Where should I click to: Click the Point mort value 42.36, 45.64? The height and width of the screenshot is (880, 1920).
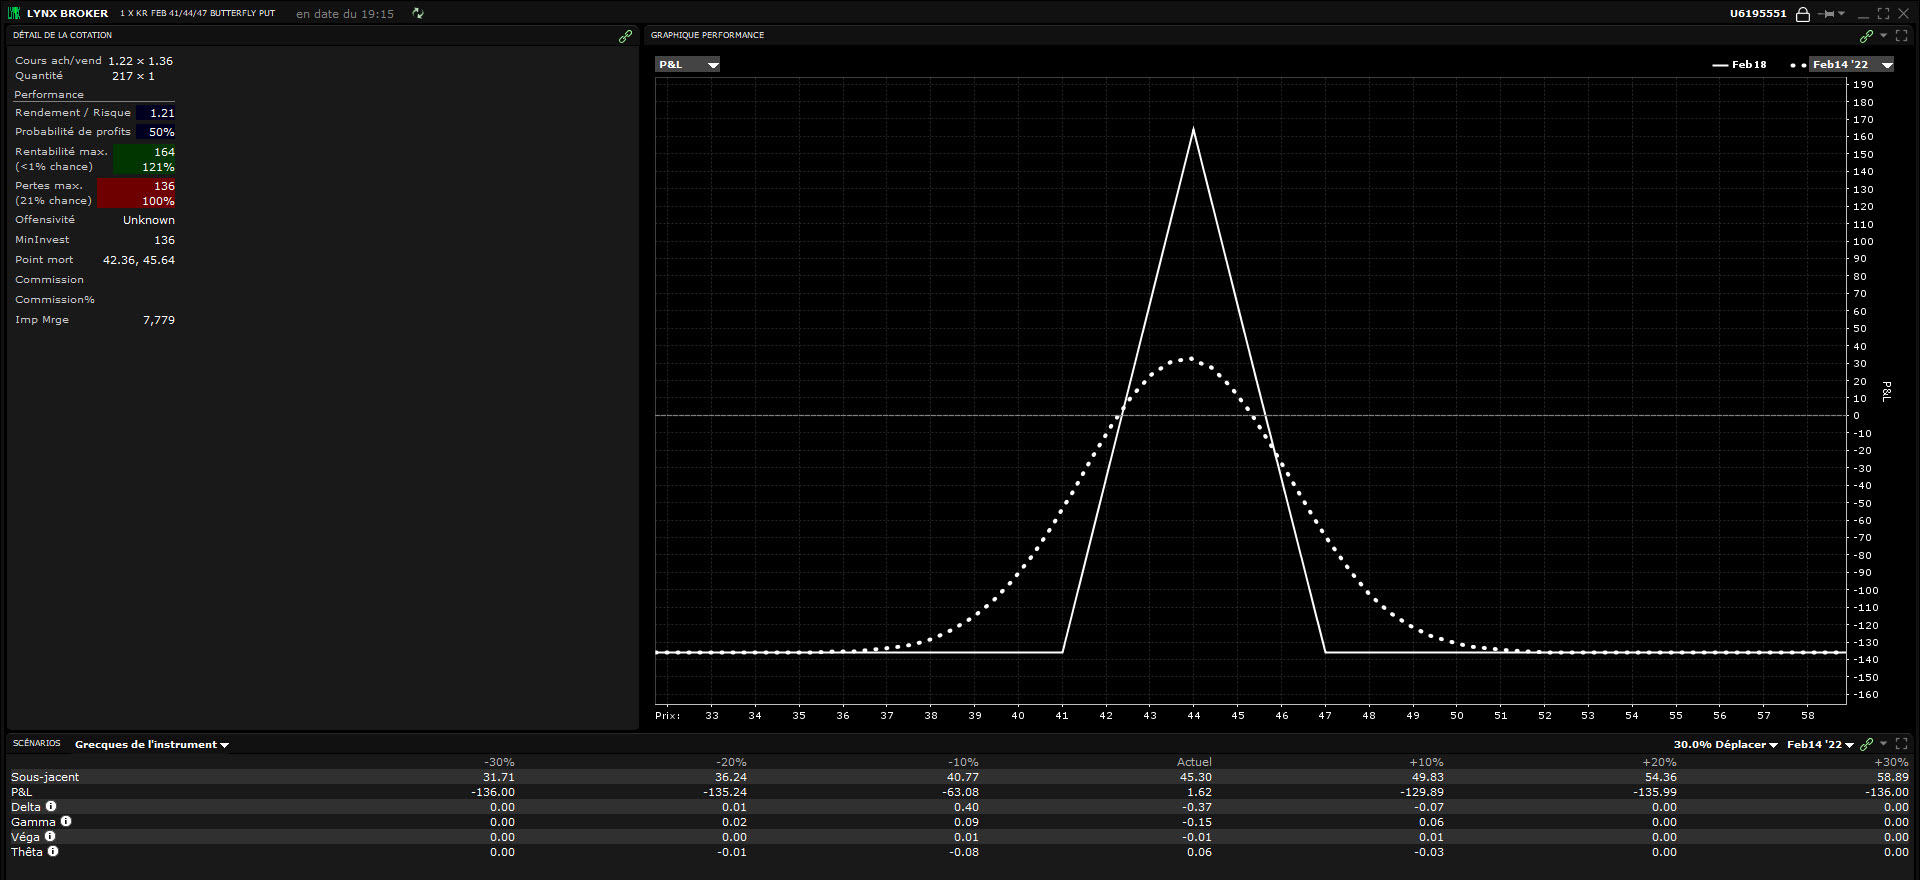pyautogui.click(x=139, y=260)
